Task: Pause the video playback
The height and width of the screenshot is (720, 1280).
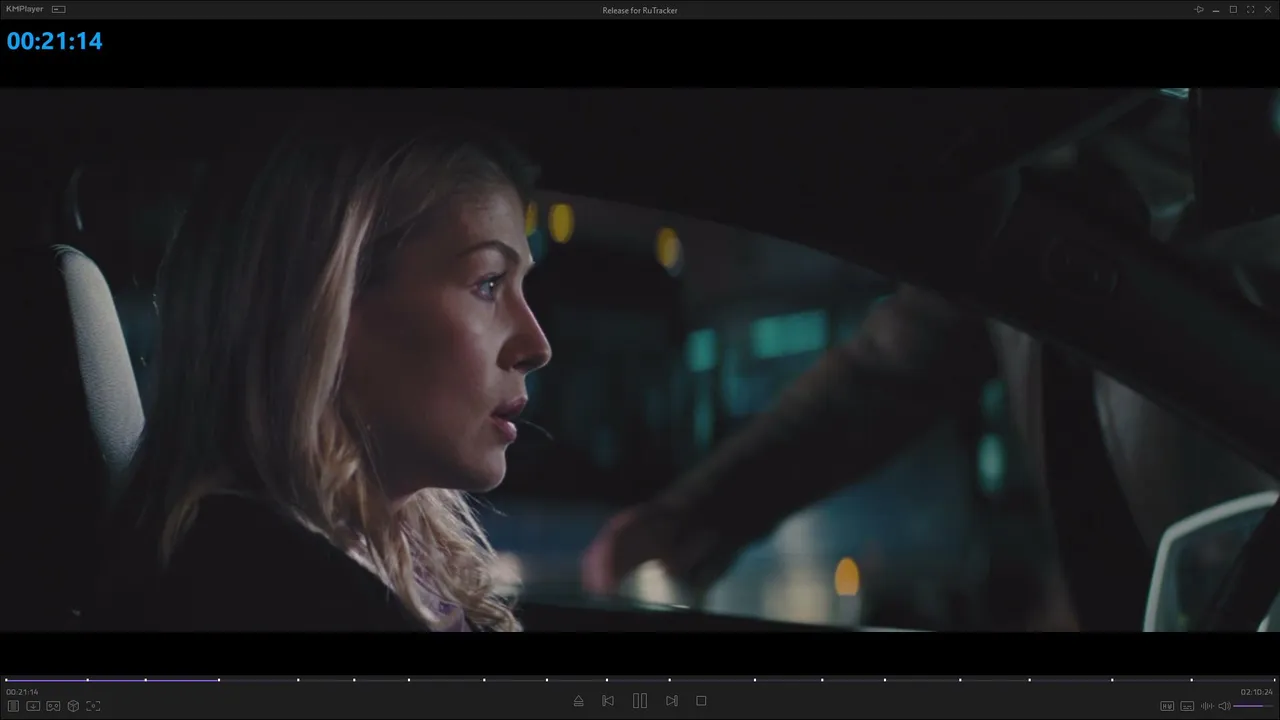Action: (x=640, y=701)
